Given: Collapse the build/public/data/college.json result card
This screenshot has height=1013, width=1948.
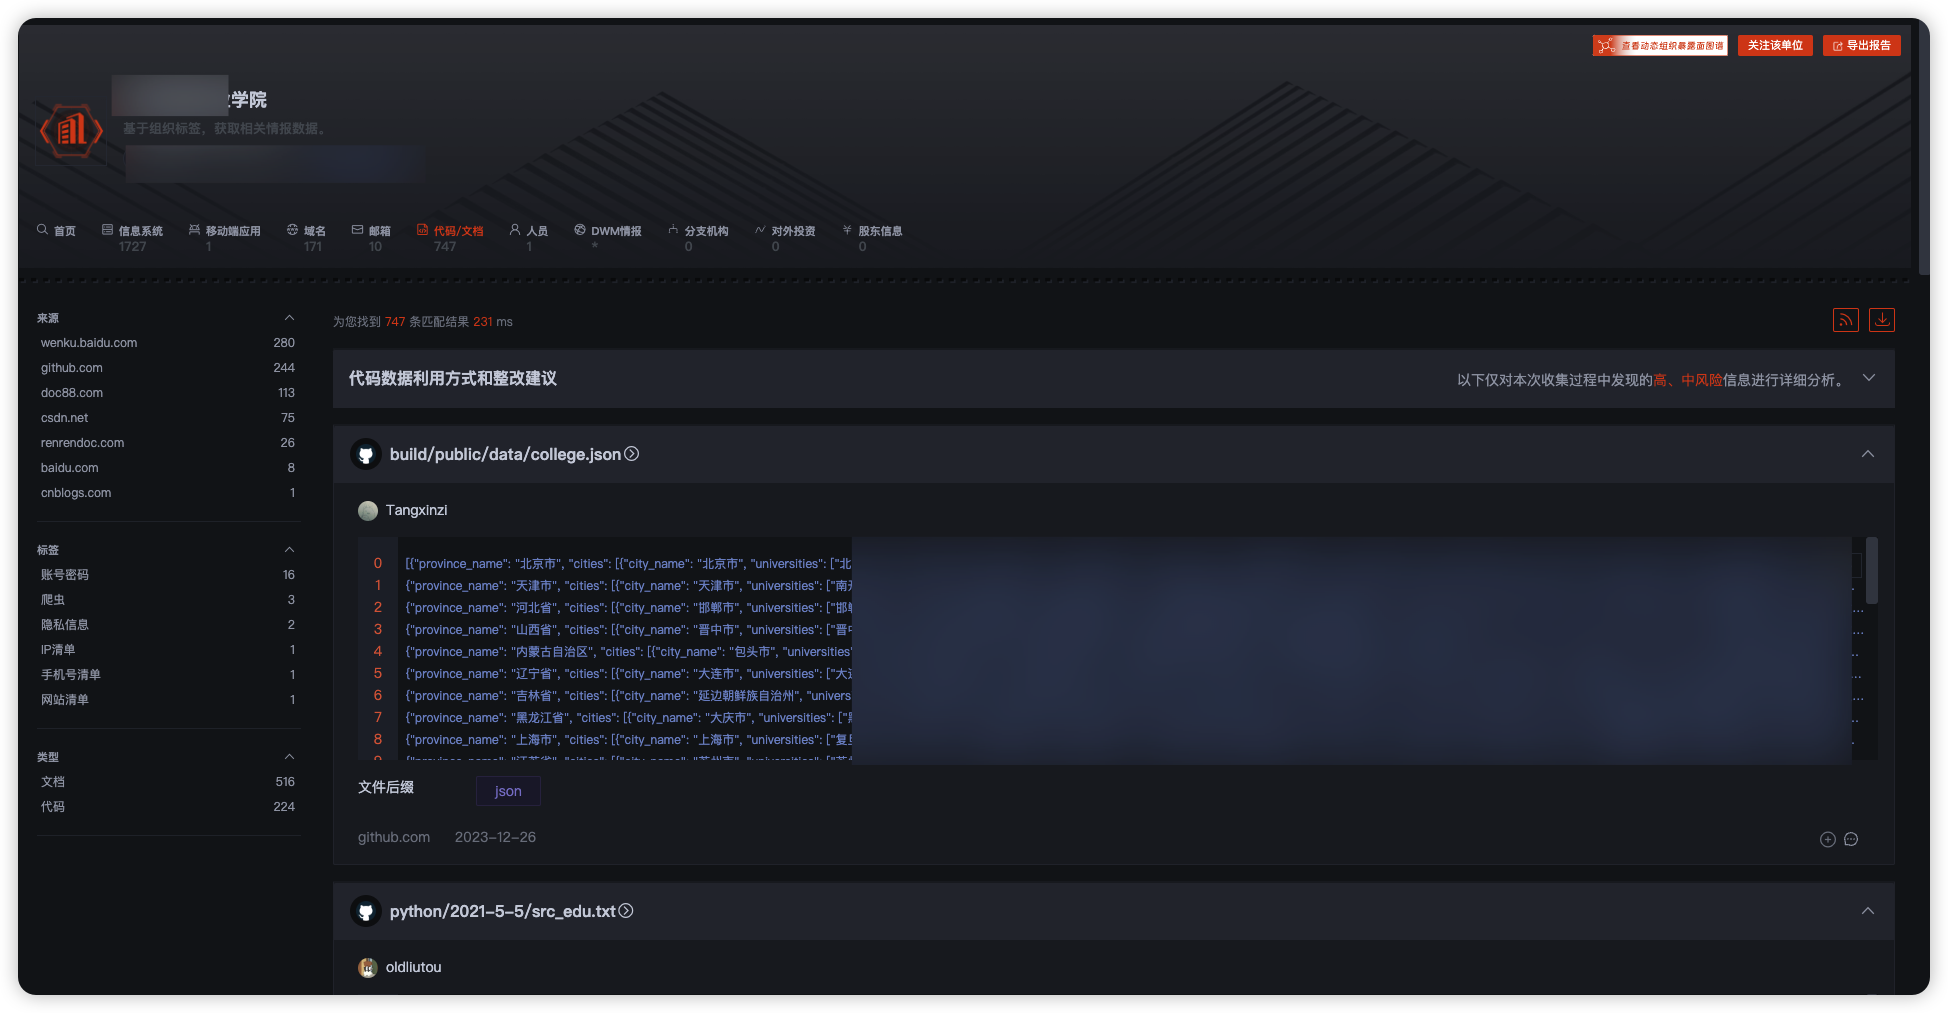Looking at the screenshot, I should pyautogui.click(x=1867, y=454).
